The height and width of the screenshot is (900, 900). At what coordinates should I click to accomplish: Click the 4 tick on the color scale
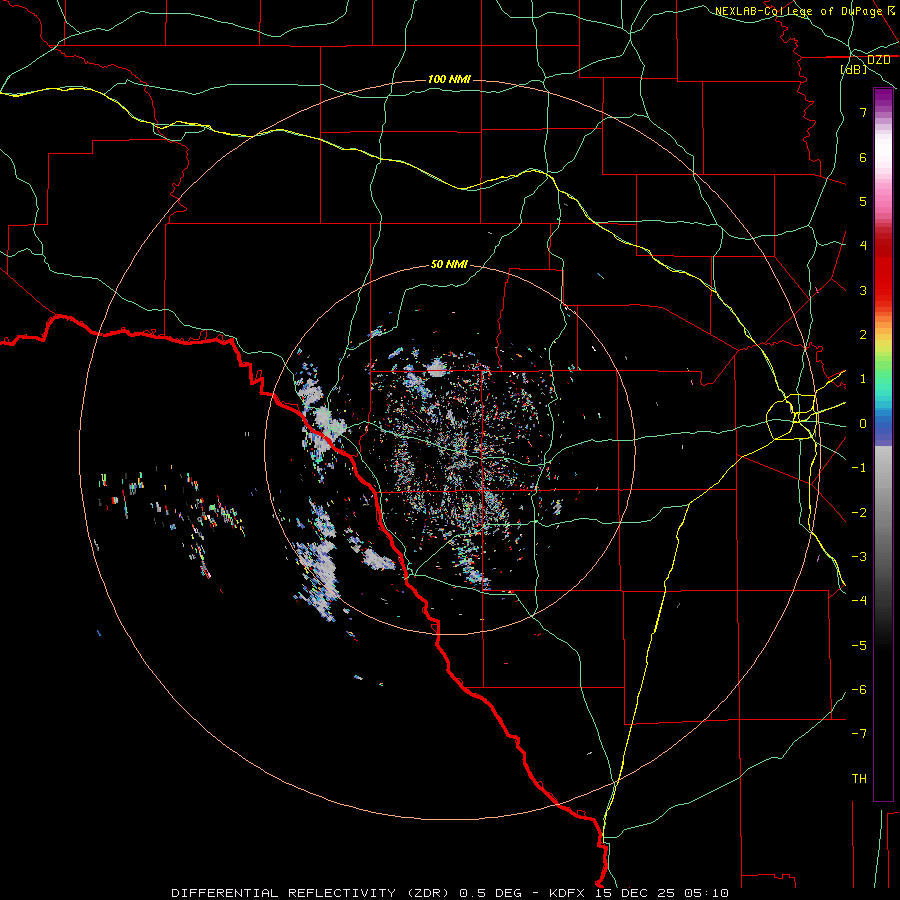pos(863,246)
